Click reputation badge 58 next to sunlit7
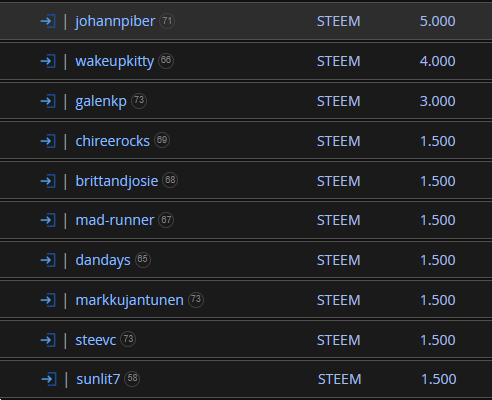Viewport: 492px width, 400px height. (x=132, y=378)
